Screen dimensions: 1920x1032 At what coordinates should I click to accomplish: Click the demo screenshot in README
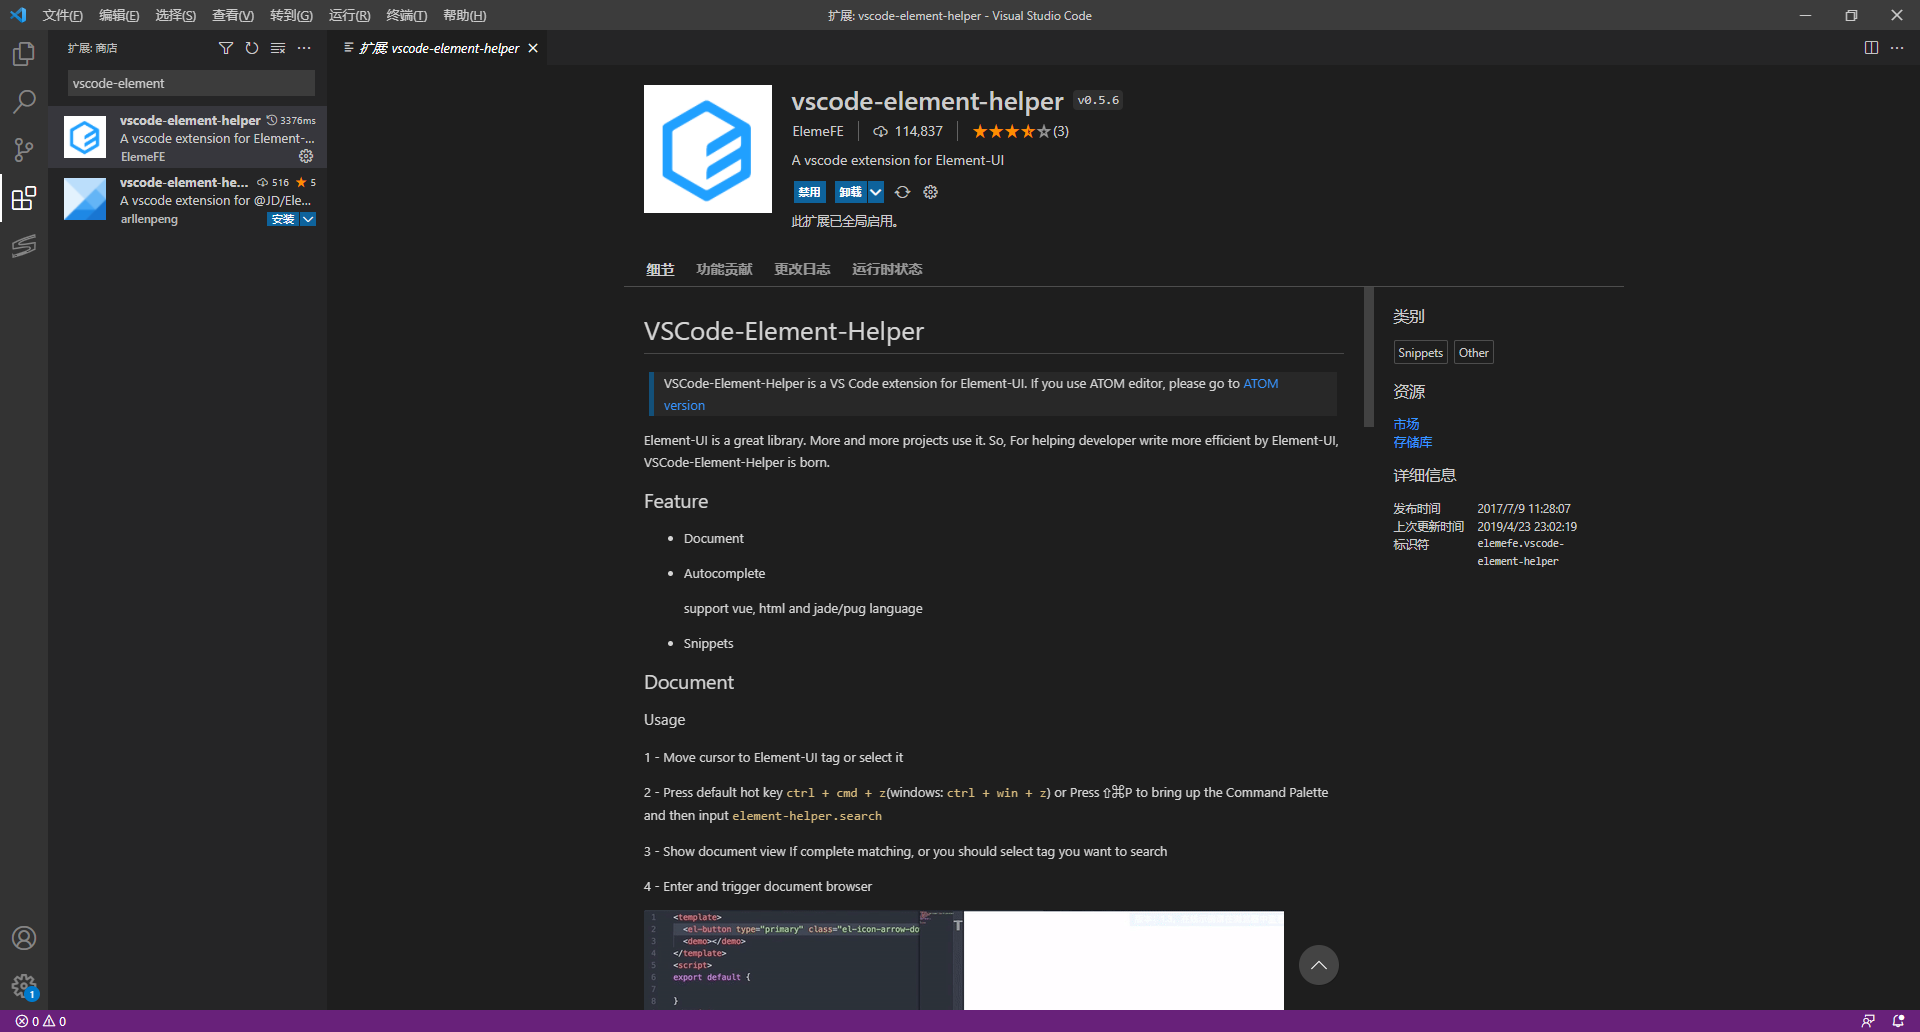[x=964, y=960]
